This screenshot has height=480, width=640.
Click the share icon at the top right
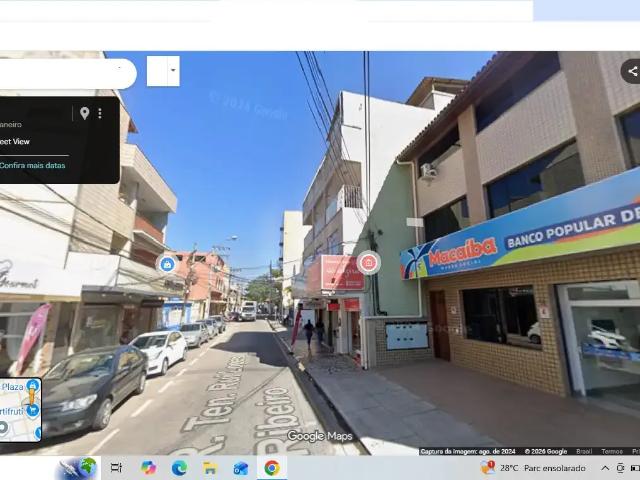632,71
